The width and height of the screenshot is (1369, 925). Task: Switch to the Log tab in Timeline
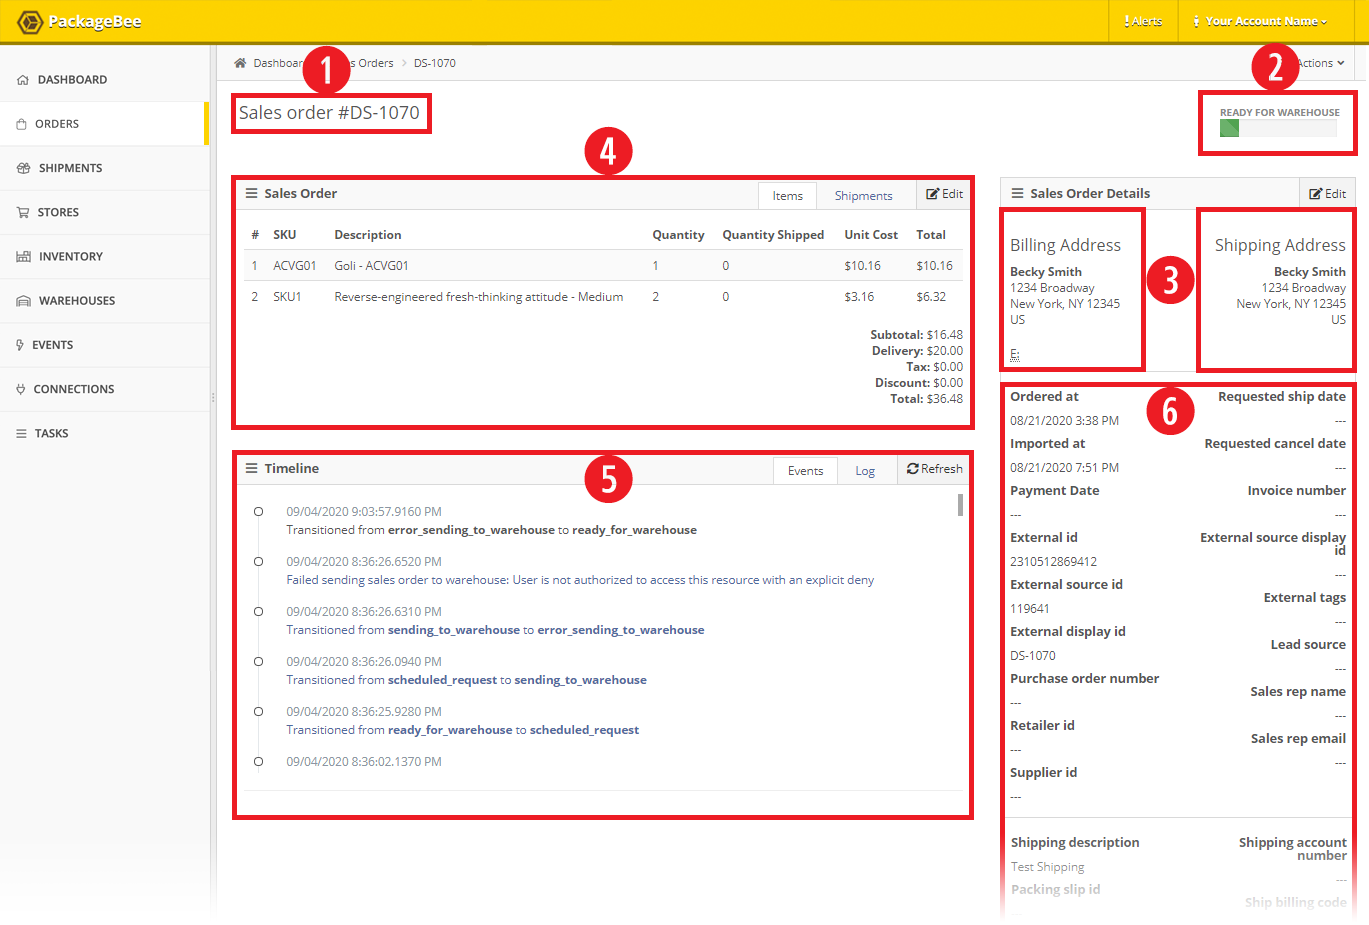(x=865, y=471)
